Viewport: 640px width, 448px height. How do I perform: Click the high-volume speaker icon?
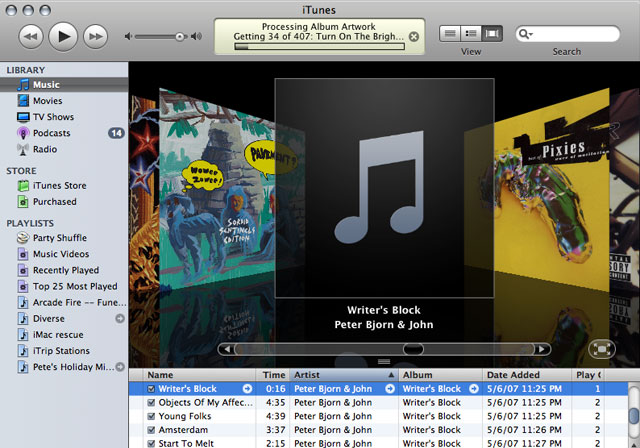196,37
